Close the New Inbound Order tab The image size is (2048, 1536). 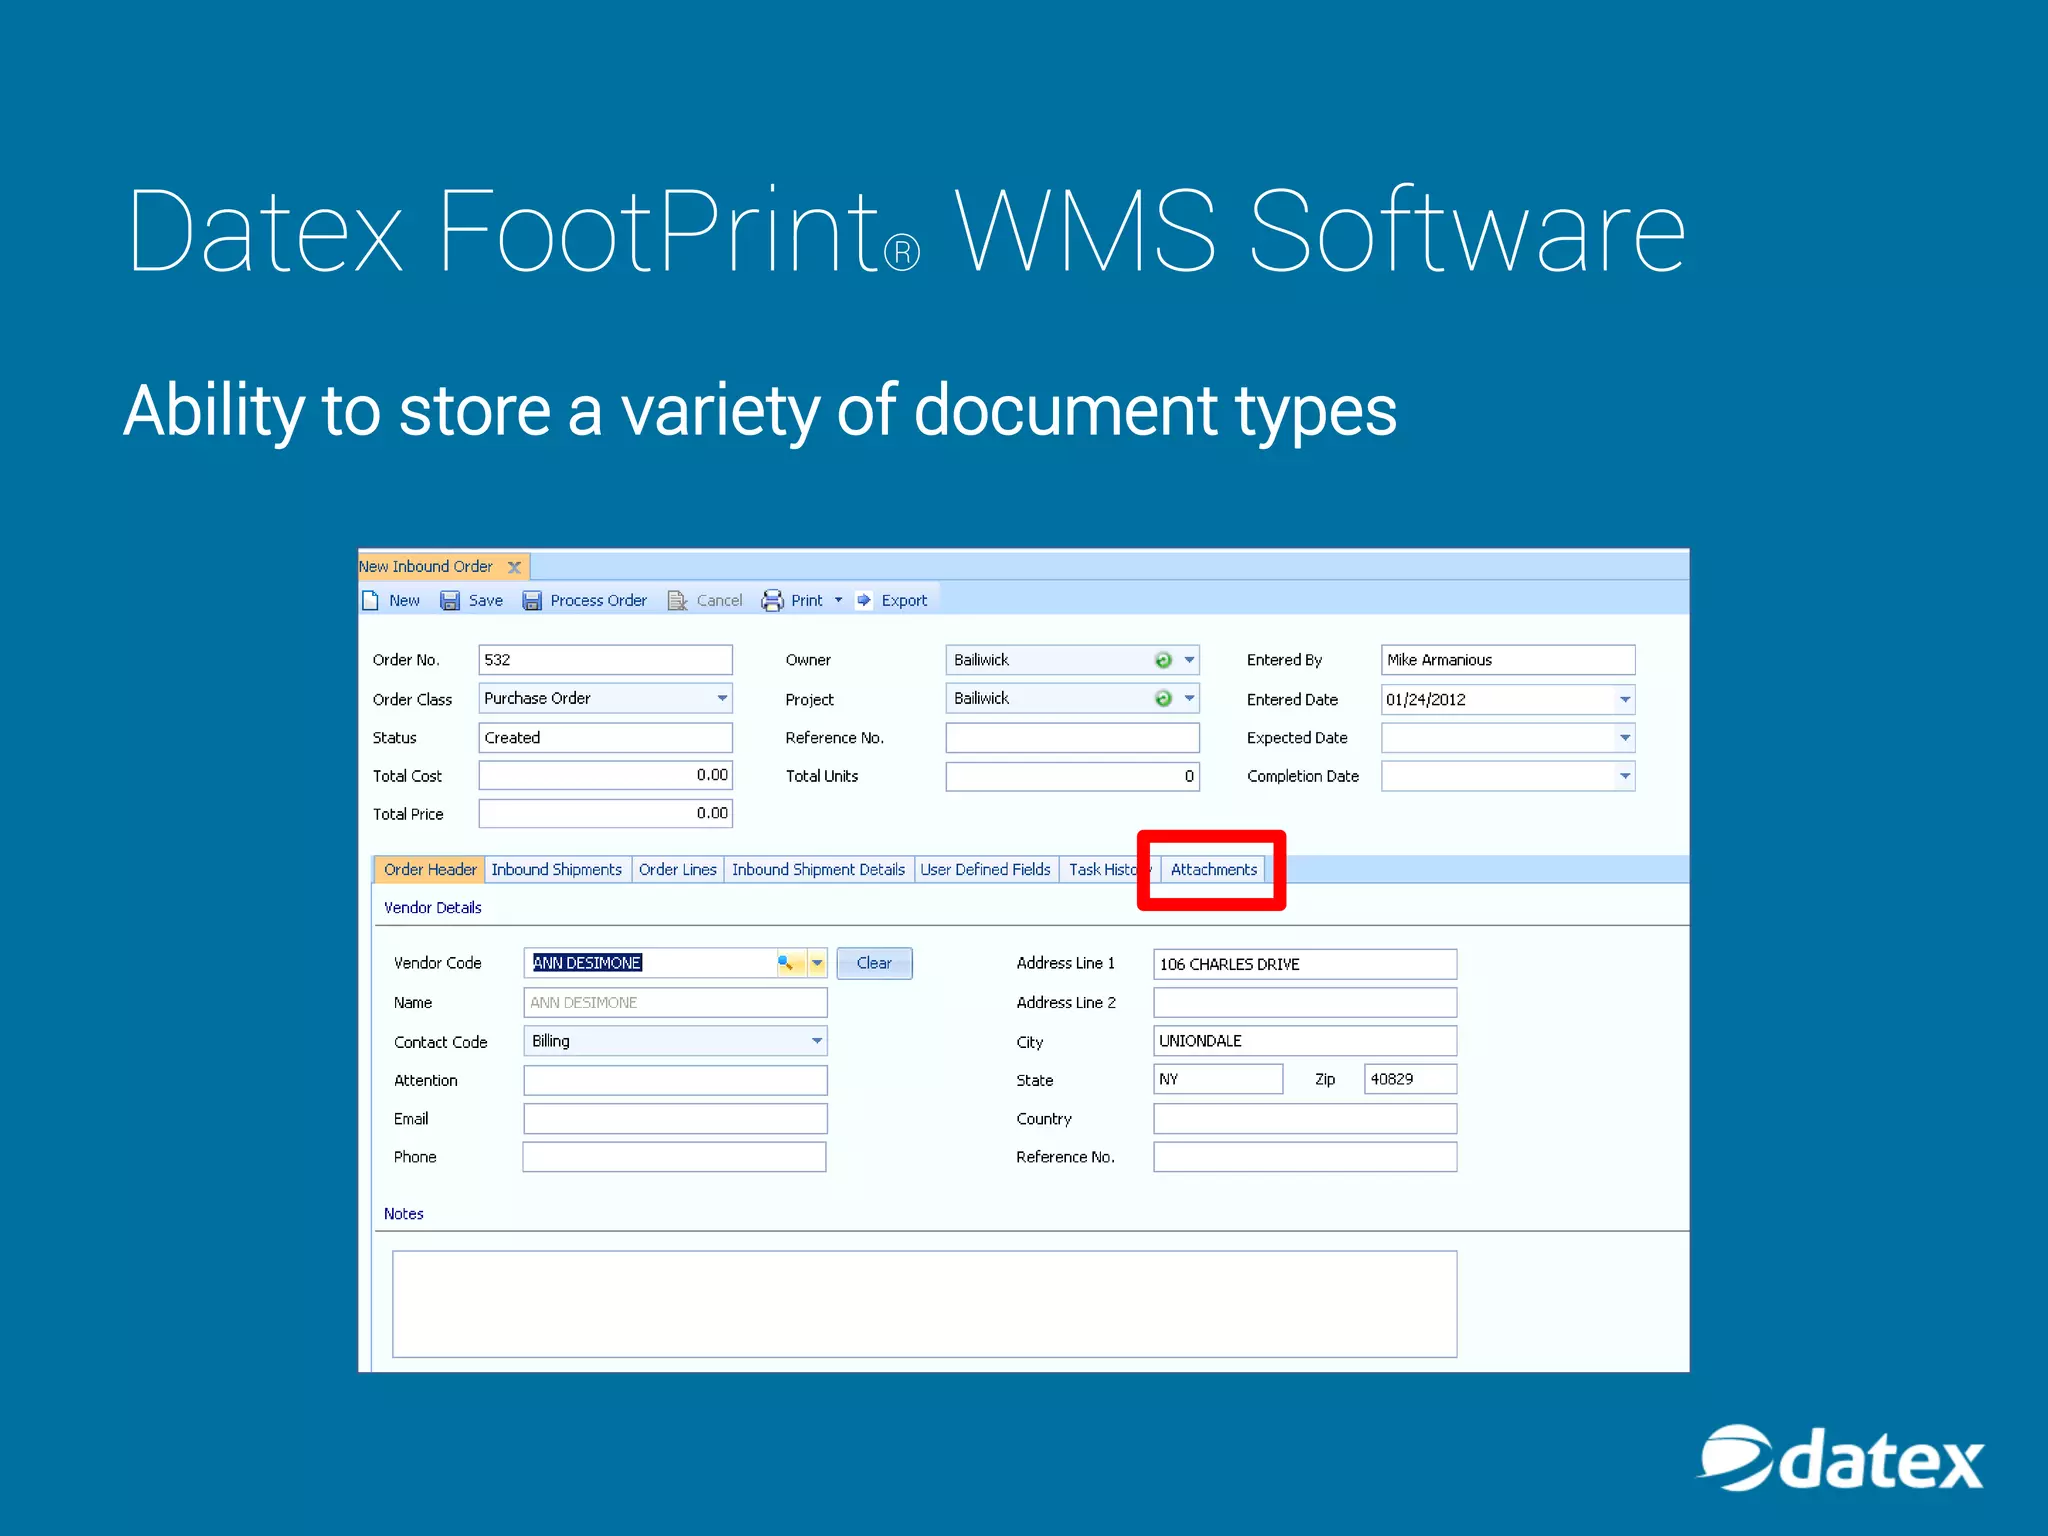(514, 567)
